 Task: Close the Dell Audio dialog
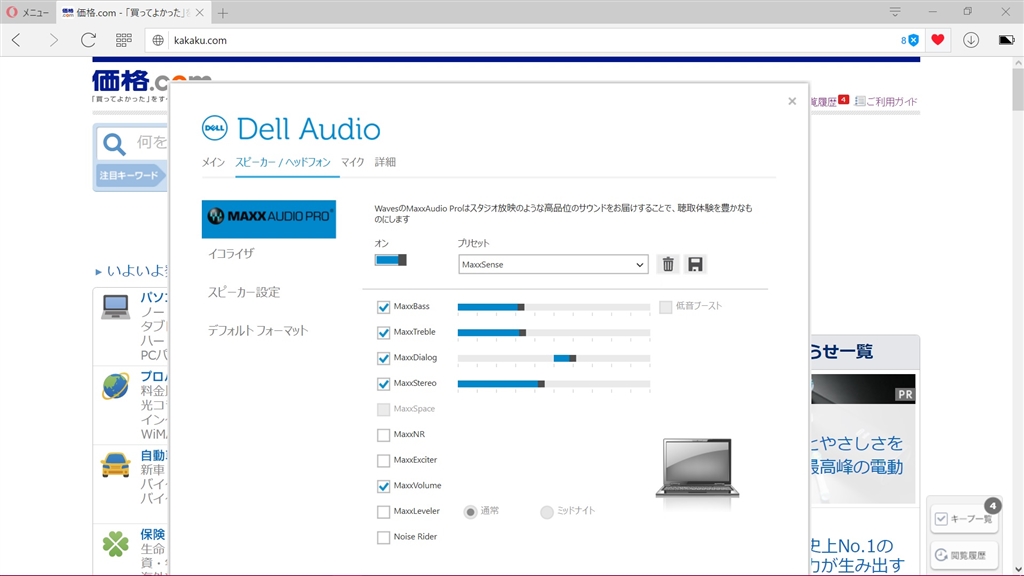point(792,101)
